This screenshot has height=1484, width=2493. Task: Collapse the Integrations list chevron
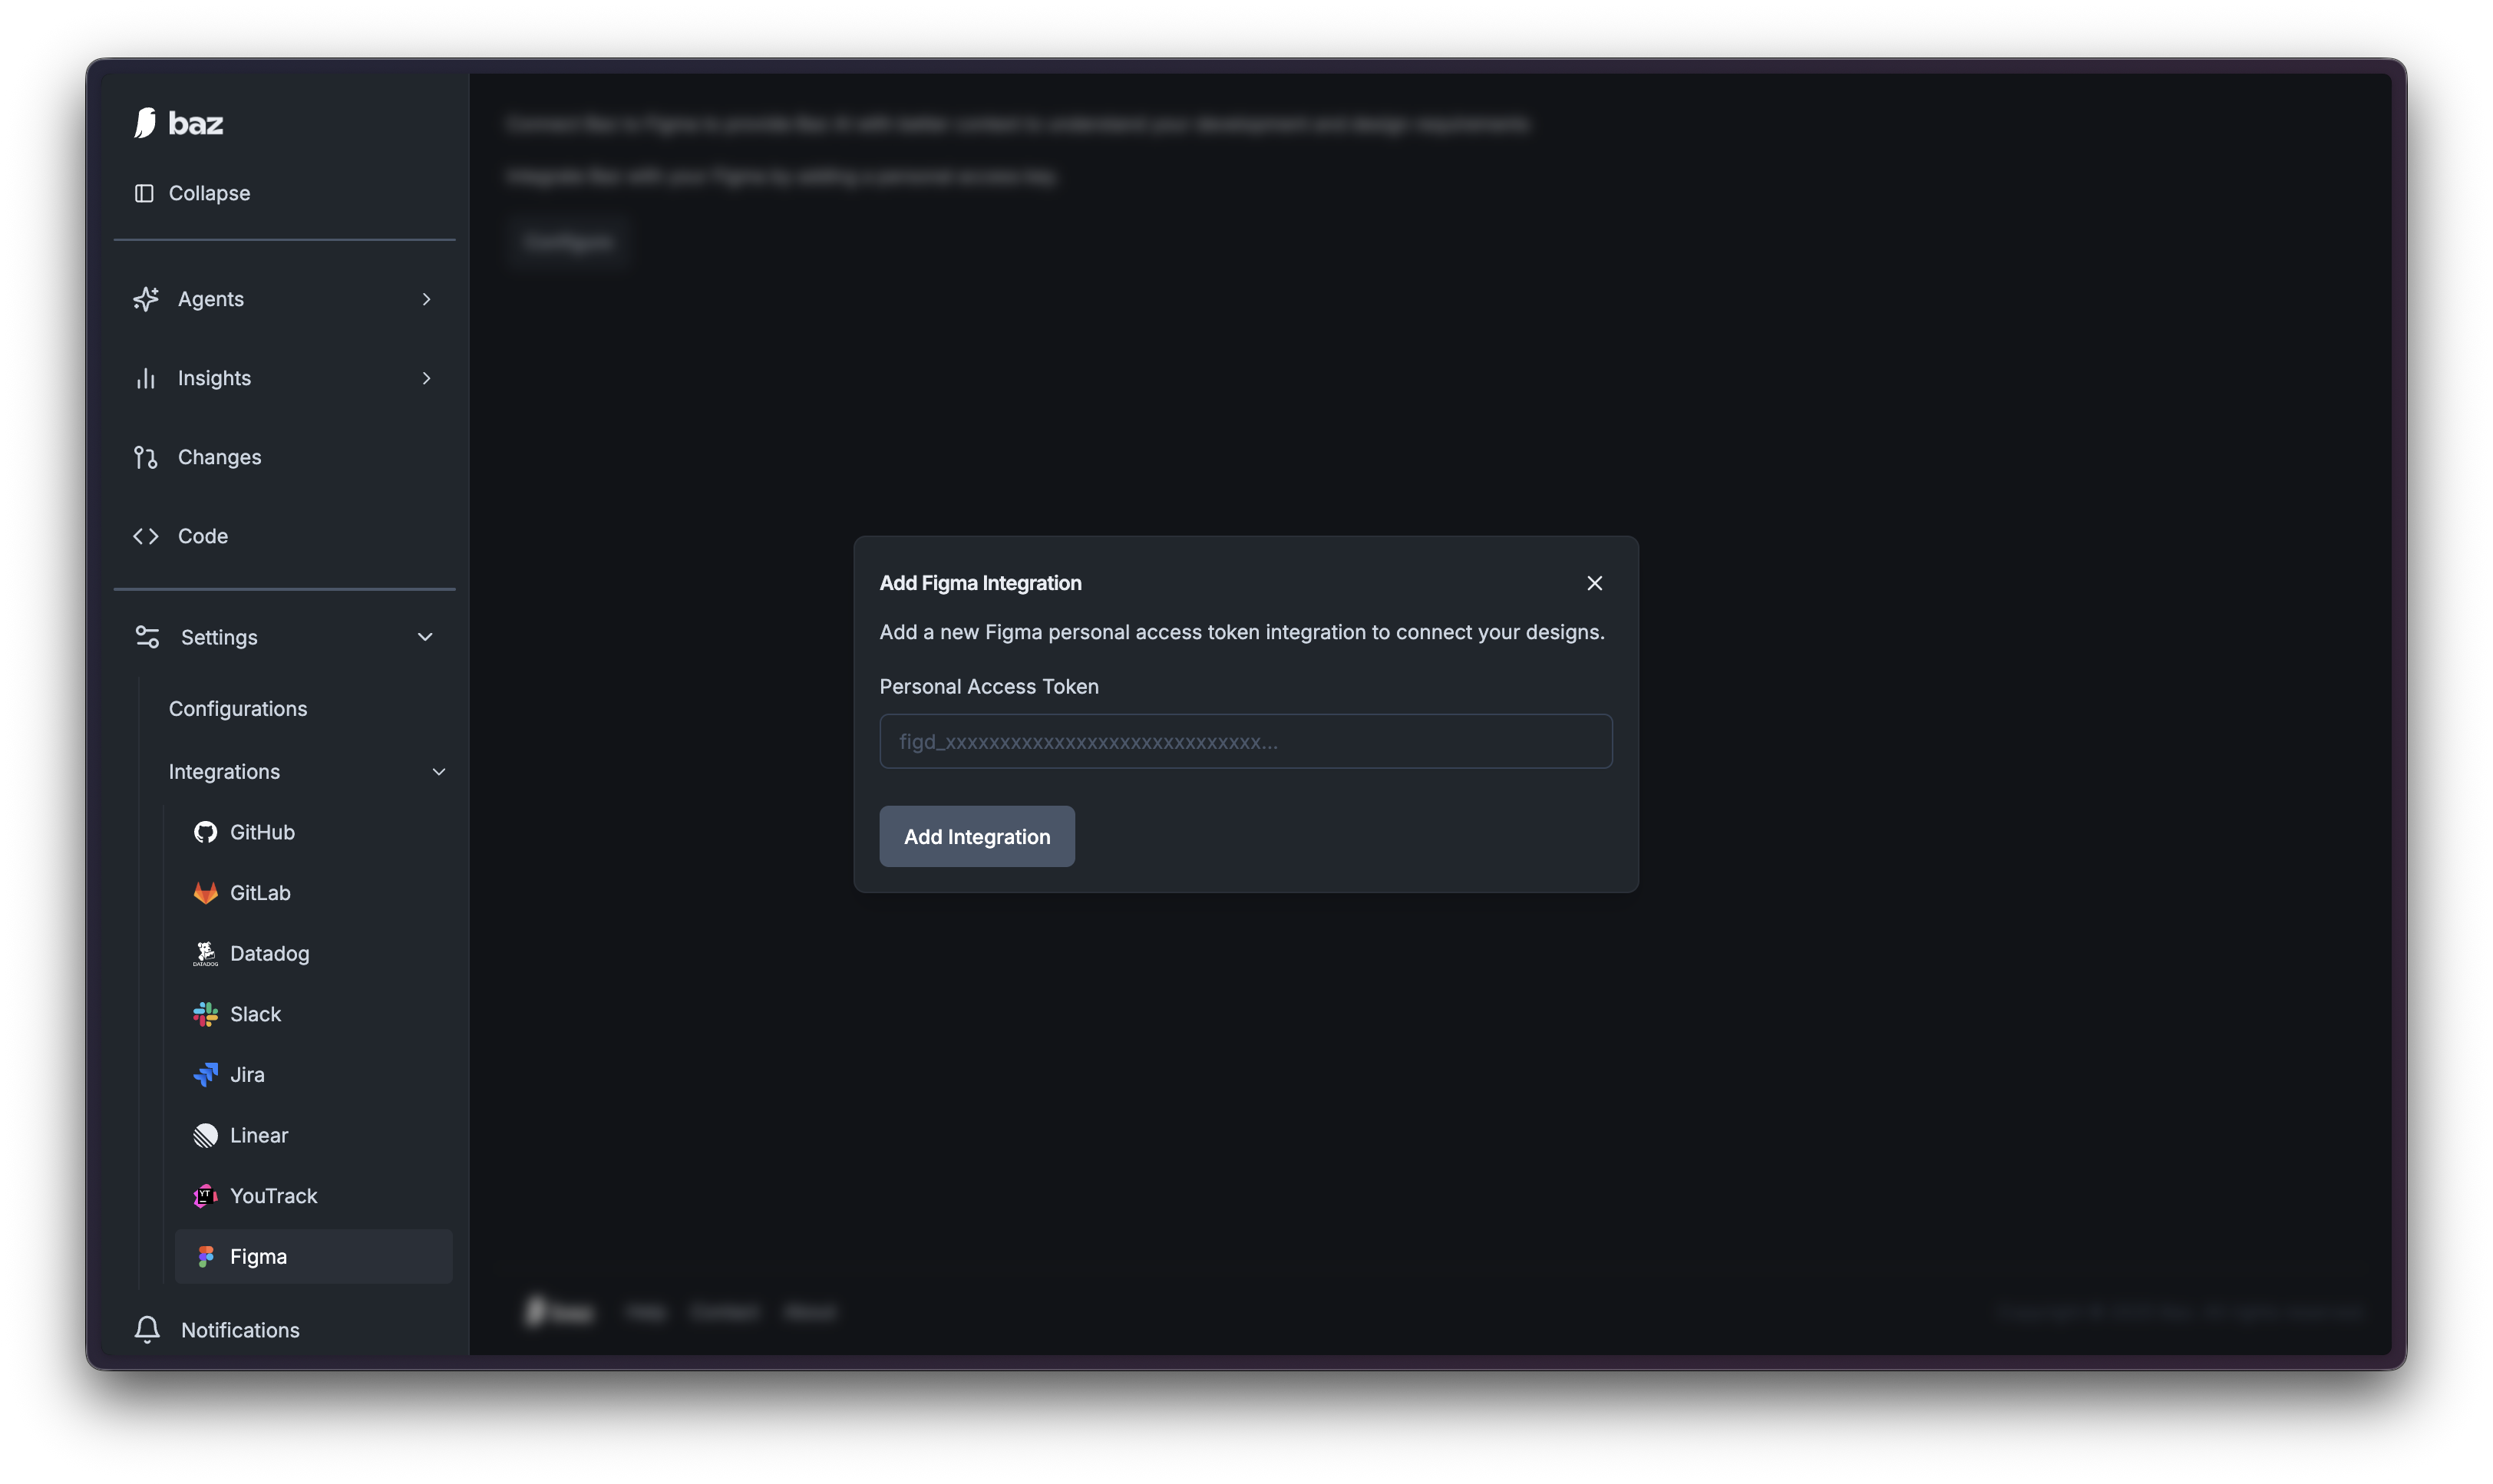[439, 772]
